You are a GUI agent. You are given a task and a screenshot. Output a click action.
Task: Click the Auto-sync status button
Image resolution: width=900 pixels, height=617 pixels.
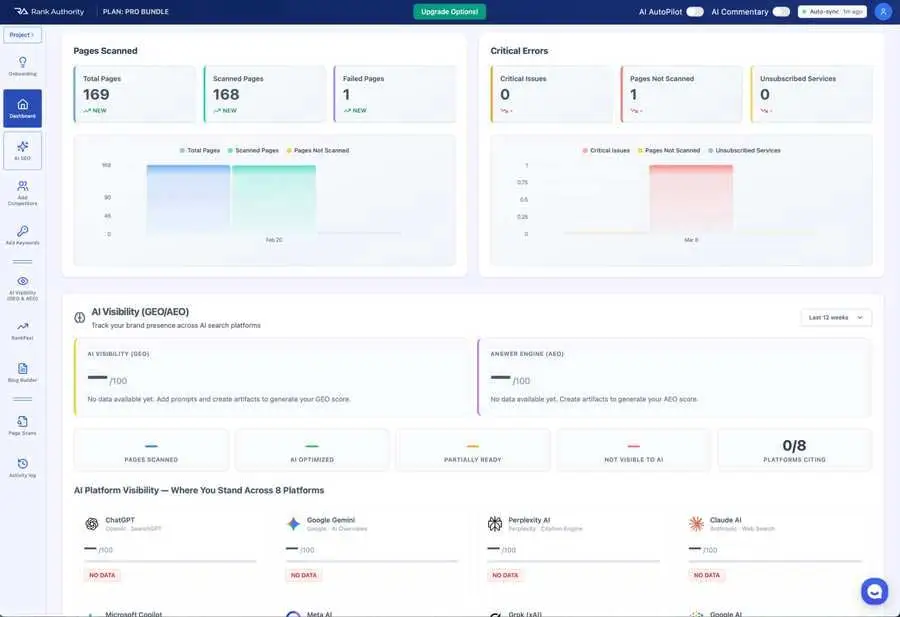[x=832, y=11]
